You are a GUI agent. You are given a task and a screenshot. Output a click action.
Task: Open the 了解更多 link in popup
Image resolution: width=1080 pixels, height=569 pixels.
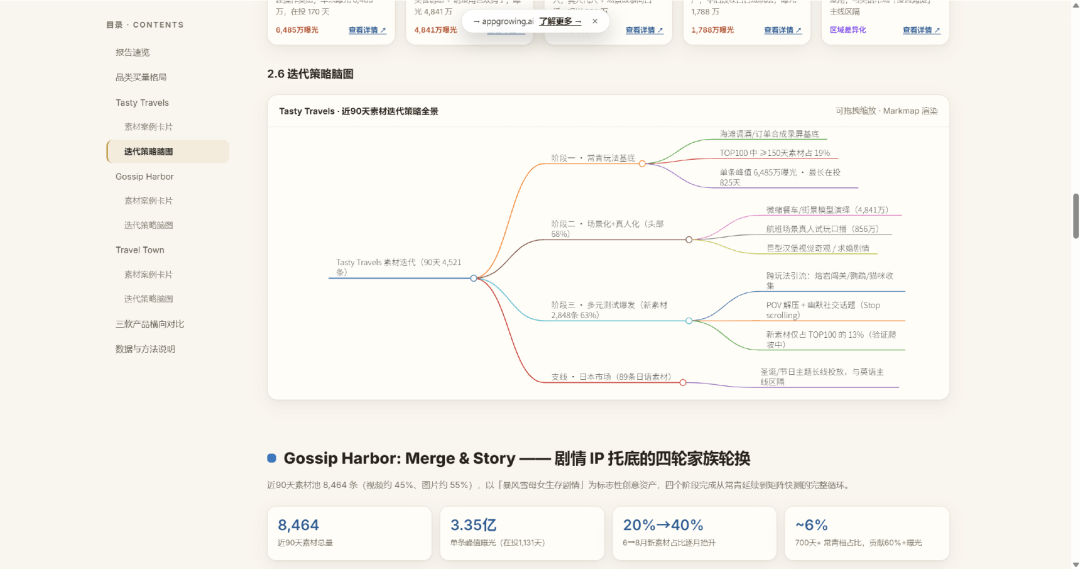tap(559, 21)
